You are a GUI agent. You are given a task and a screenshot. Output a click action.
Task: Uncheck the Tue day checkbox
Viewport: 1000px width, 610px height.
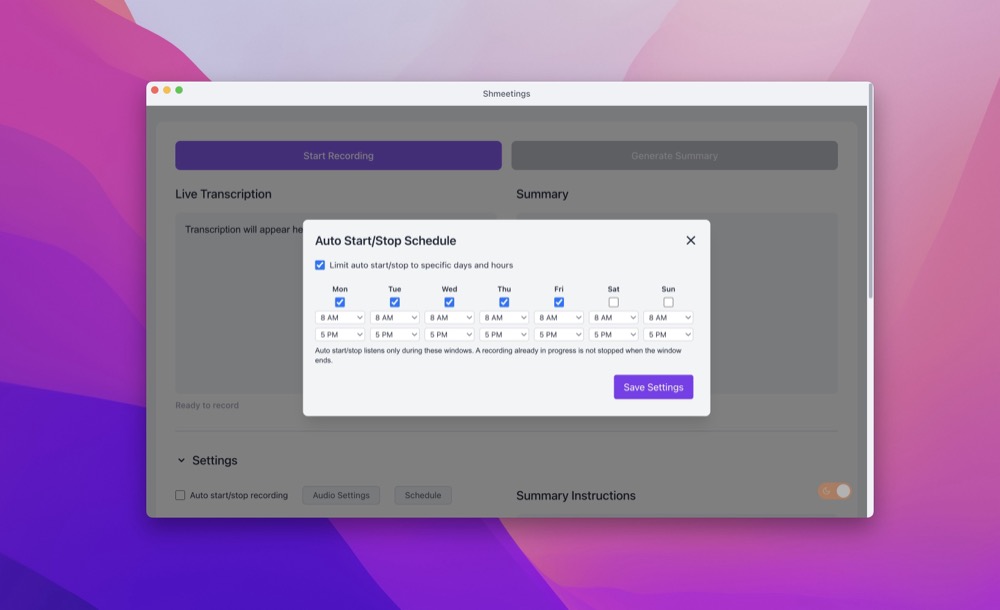click(x=395, y=302)
